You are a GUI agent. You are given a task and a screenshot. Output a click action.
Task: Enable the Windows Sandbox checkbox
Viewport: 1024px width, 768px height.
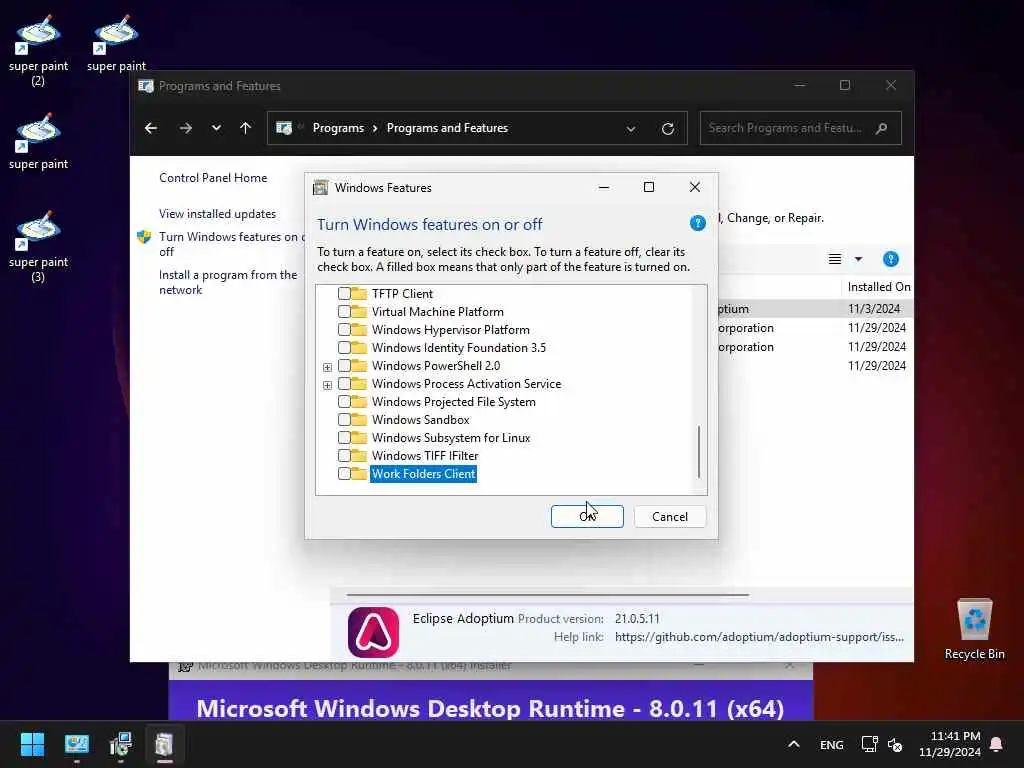click(344, 420)
